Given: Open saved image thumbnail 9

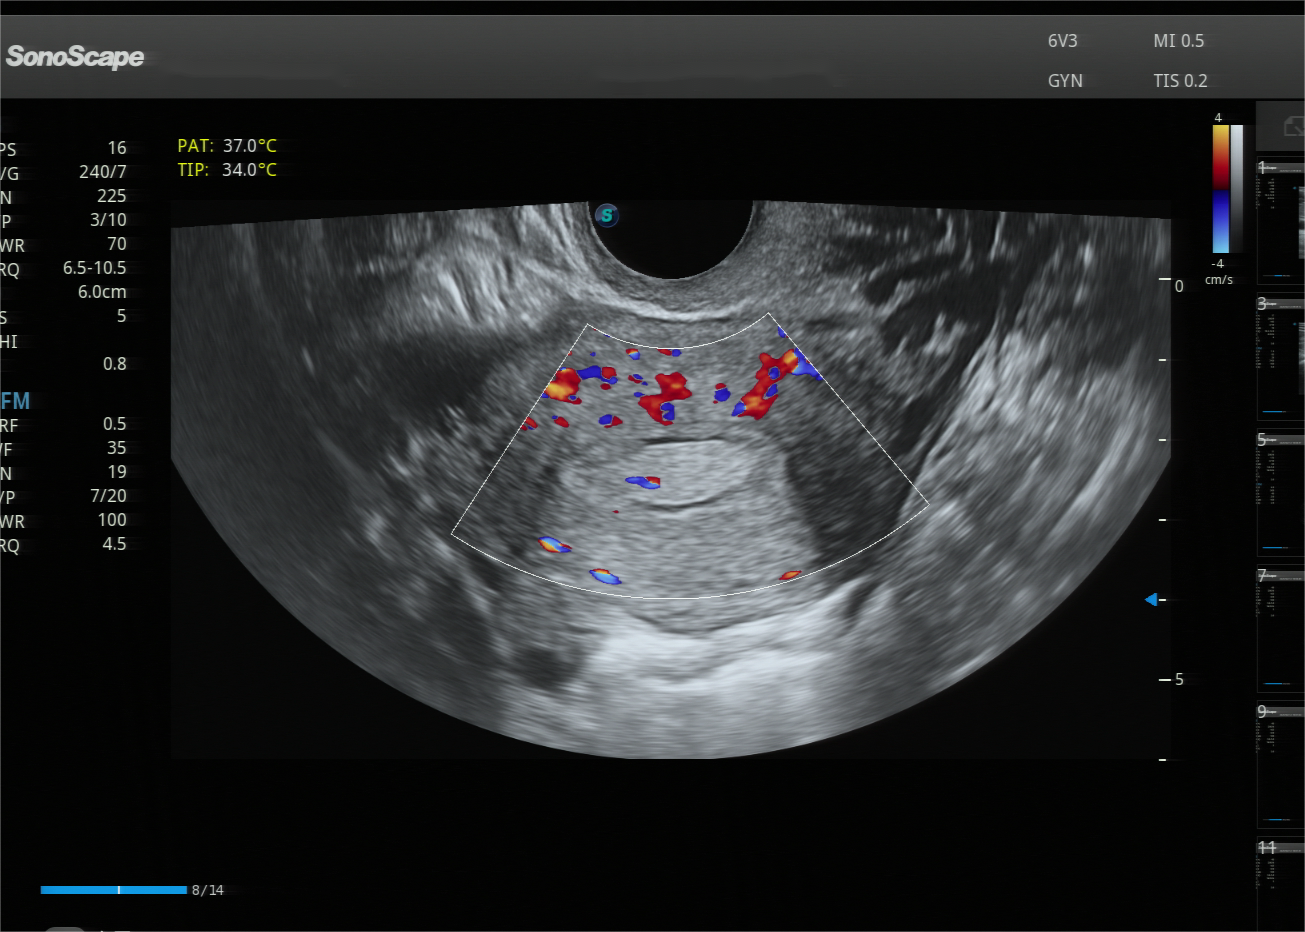Looking at the screenshot, I should [x=1281, y=764].
